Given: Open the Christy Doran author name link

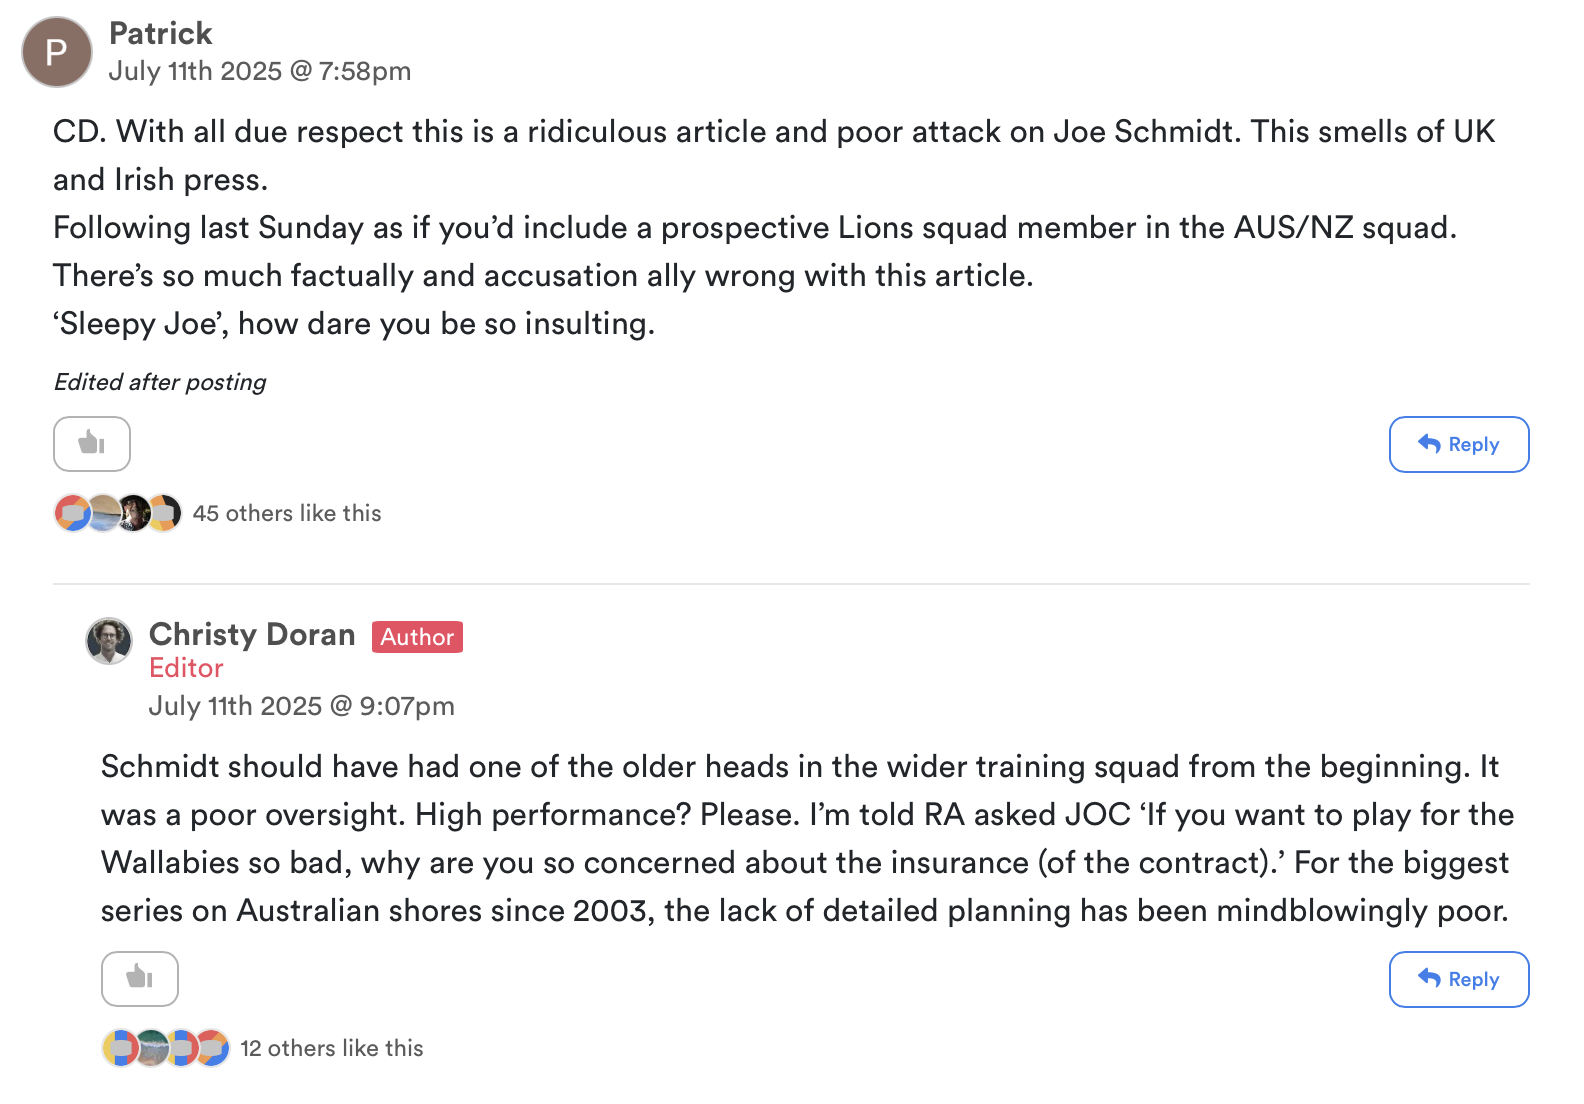Looking at the screenshot, I should coord(252,635).
